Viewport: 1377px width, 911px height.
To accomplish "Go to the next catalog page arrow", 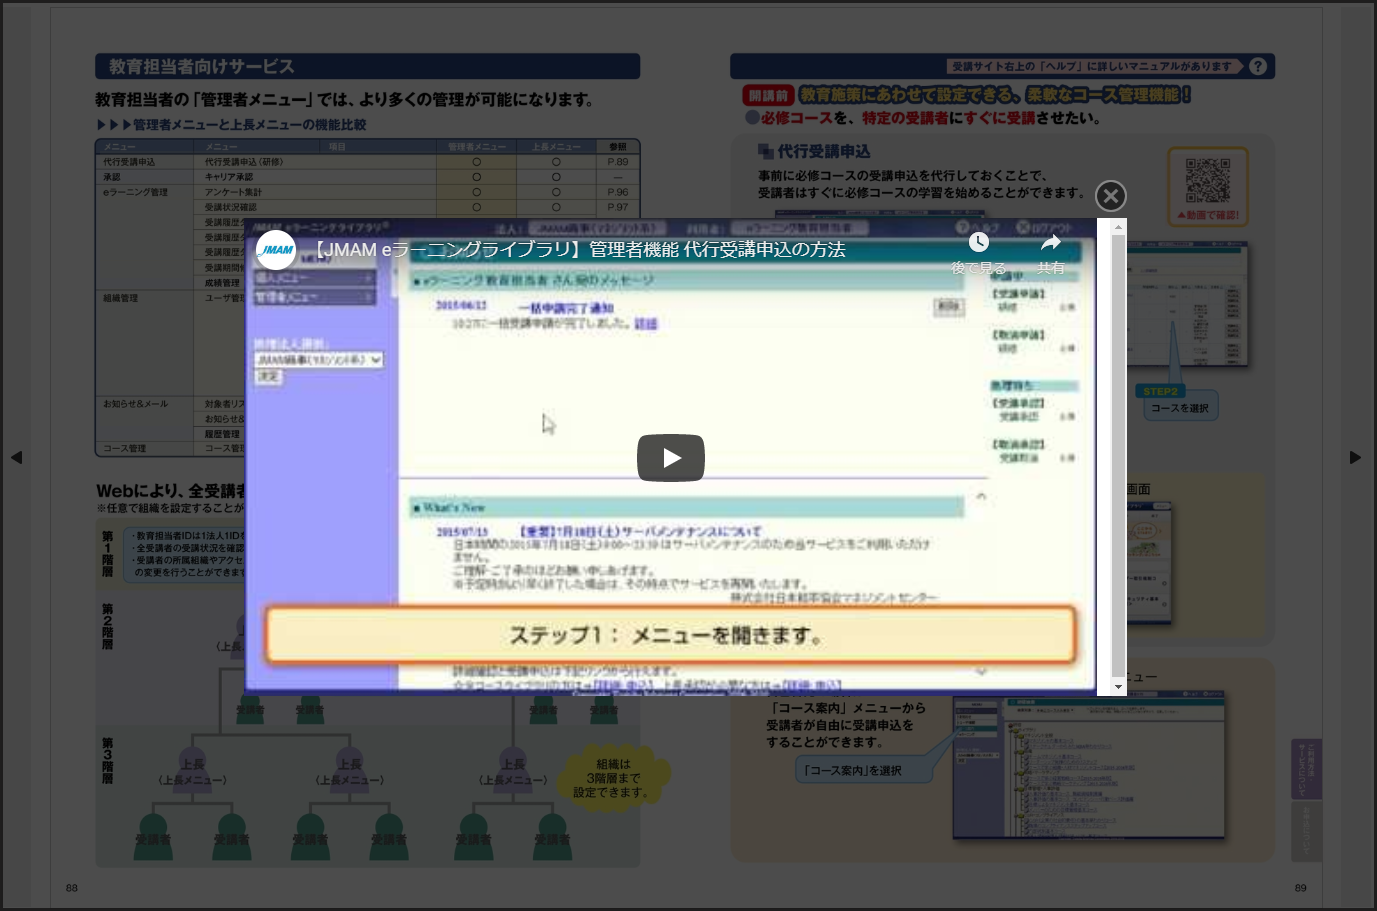I will [1355, 457].
